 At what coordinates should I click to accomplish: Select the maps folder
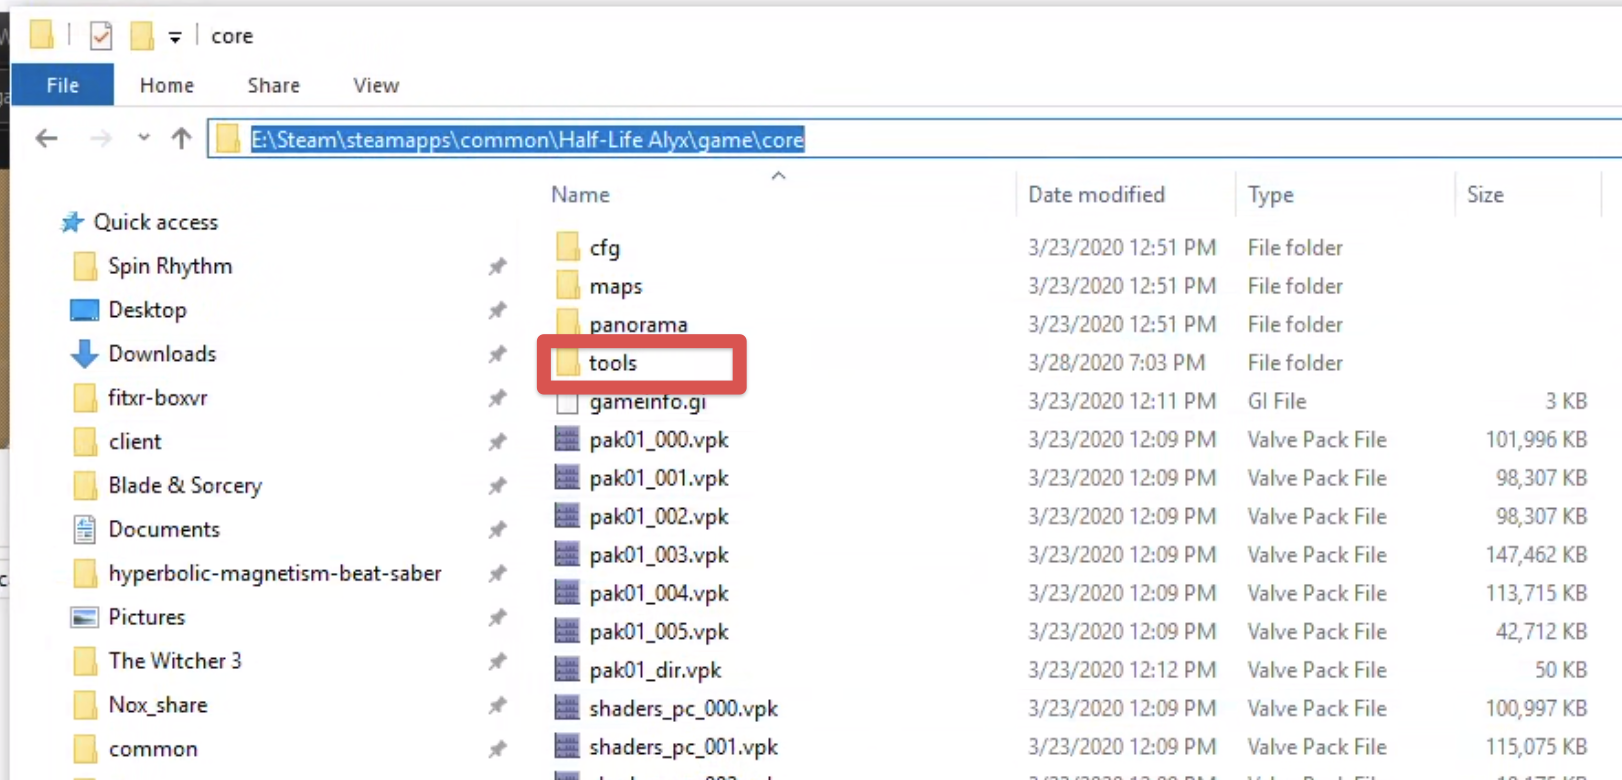point(615,286)
